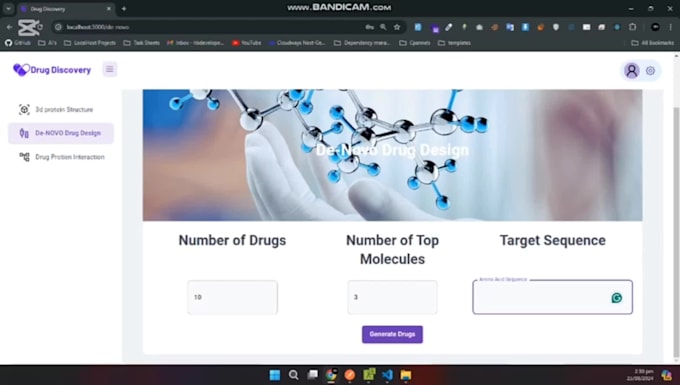
Task: Toggle the sidebar hamburger menu button
Action: 110,69
